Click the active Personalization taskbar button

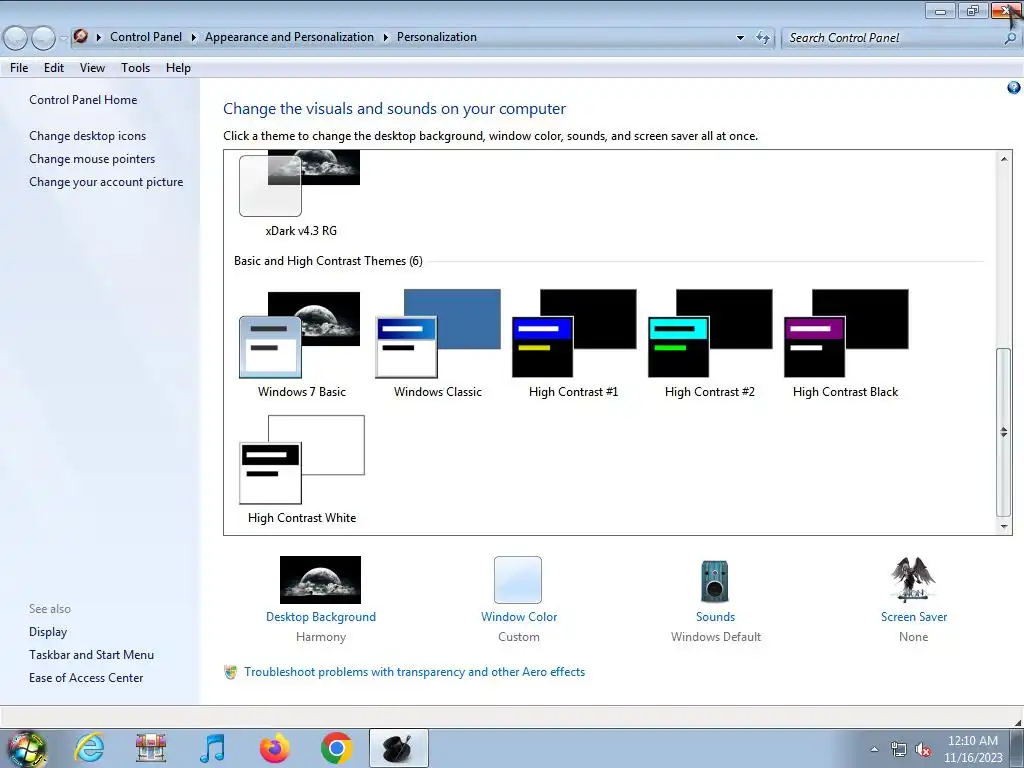pos(398,748)
